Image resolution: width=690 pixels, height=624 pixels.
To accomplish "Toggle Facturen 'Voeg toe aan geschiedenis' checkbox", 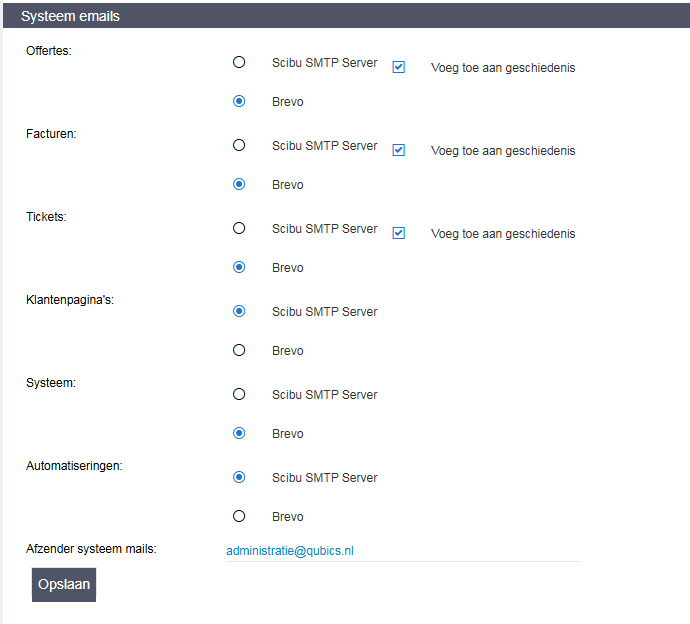I will coord(398,150).
